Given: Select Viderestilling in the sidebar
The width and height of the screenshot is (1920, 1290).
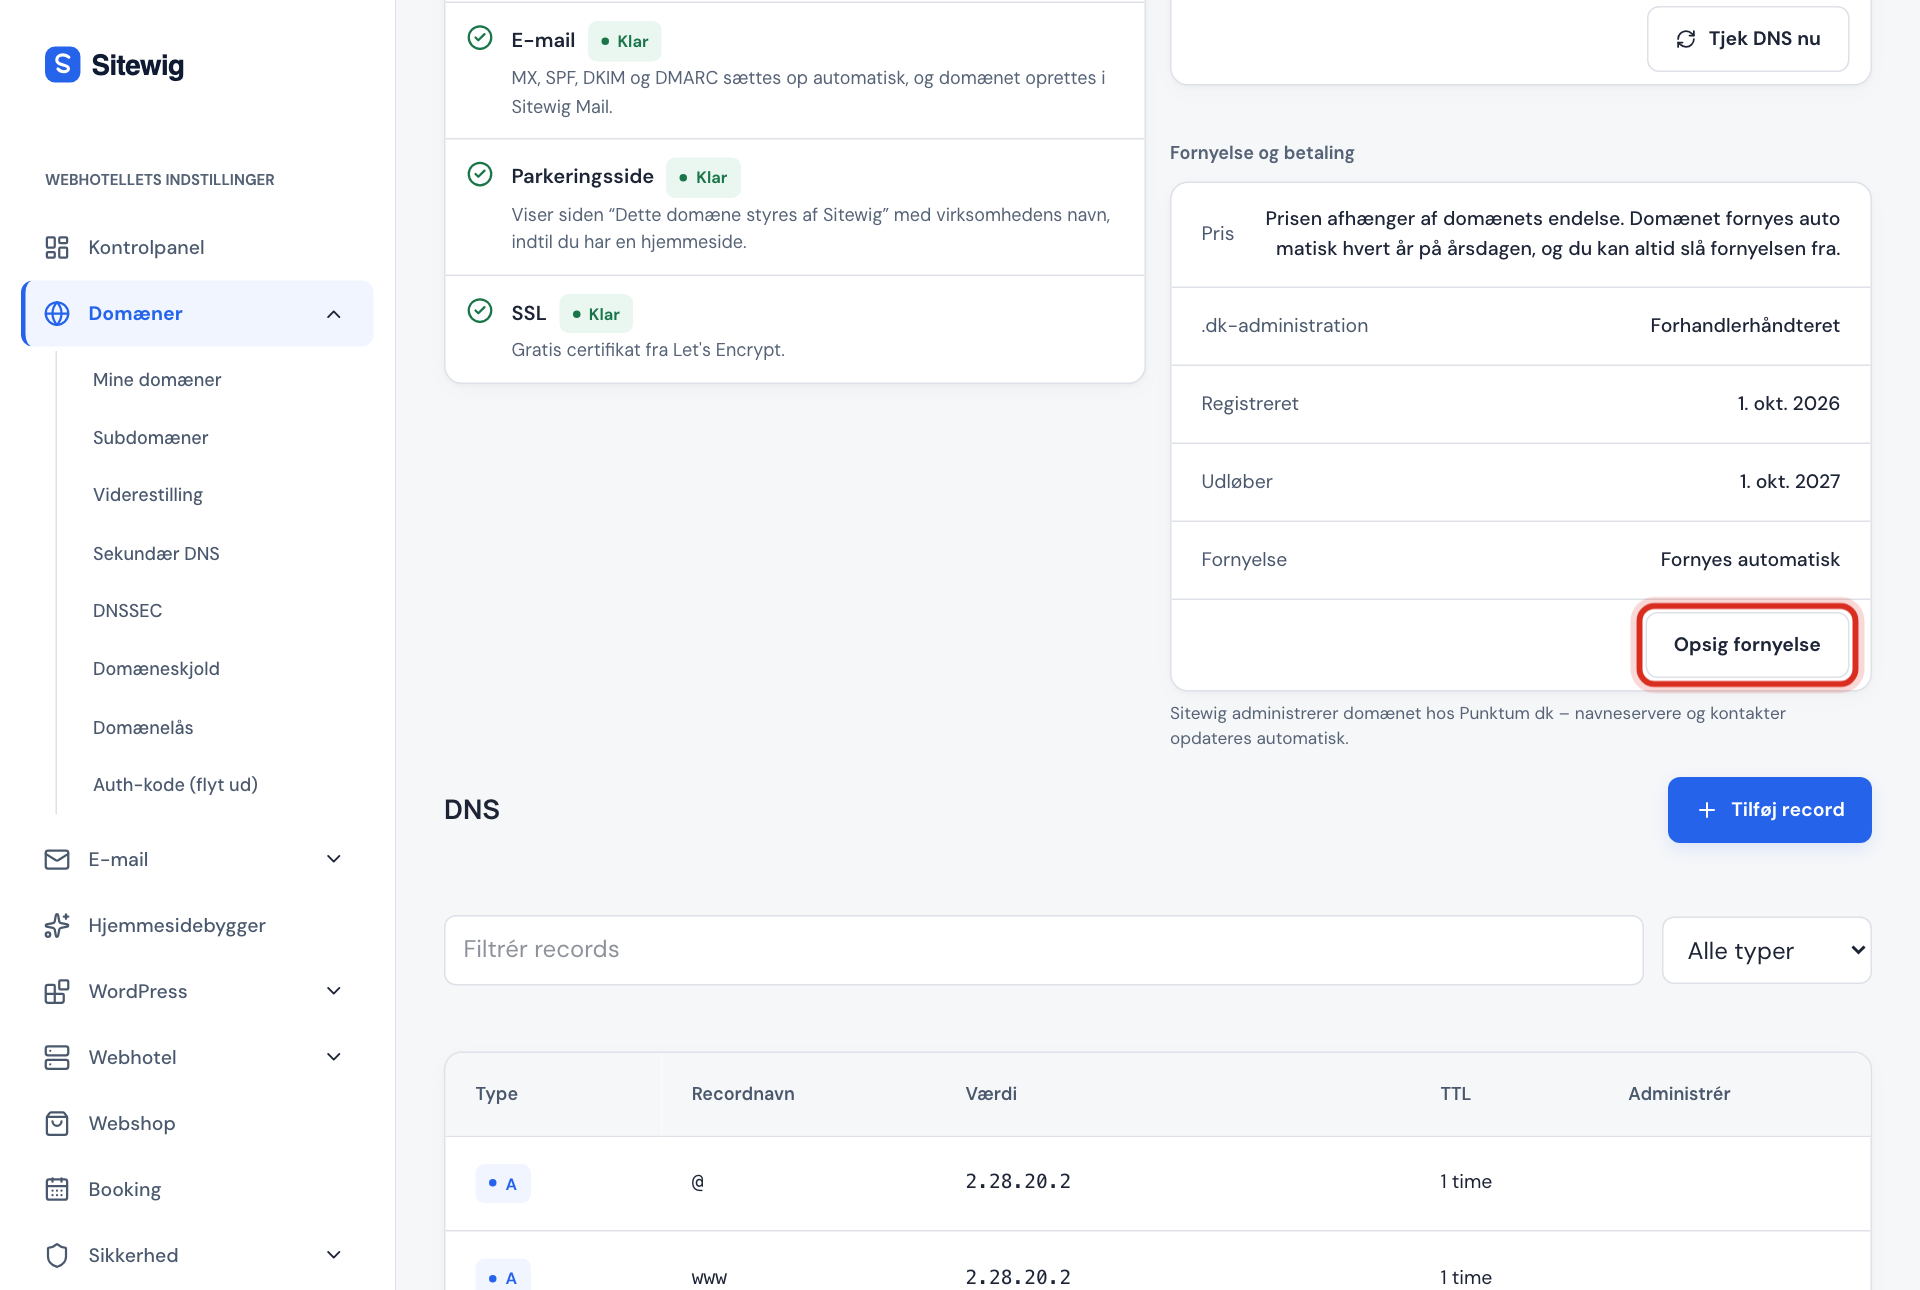Looking at the screenshot, I should coord(148,495).
